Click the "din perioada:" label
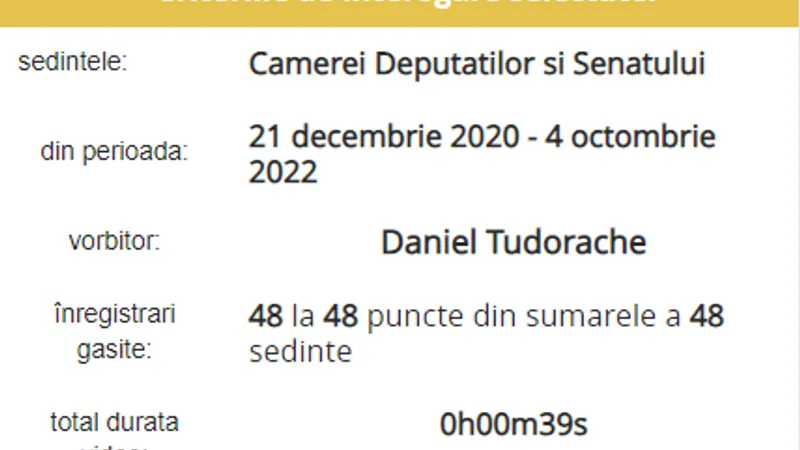Image resolution: width=800 pixels, height=450 pixels. click(114, 152)
